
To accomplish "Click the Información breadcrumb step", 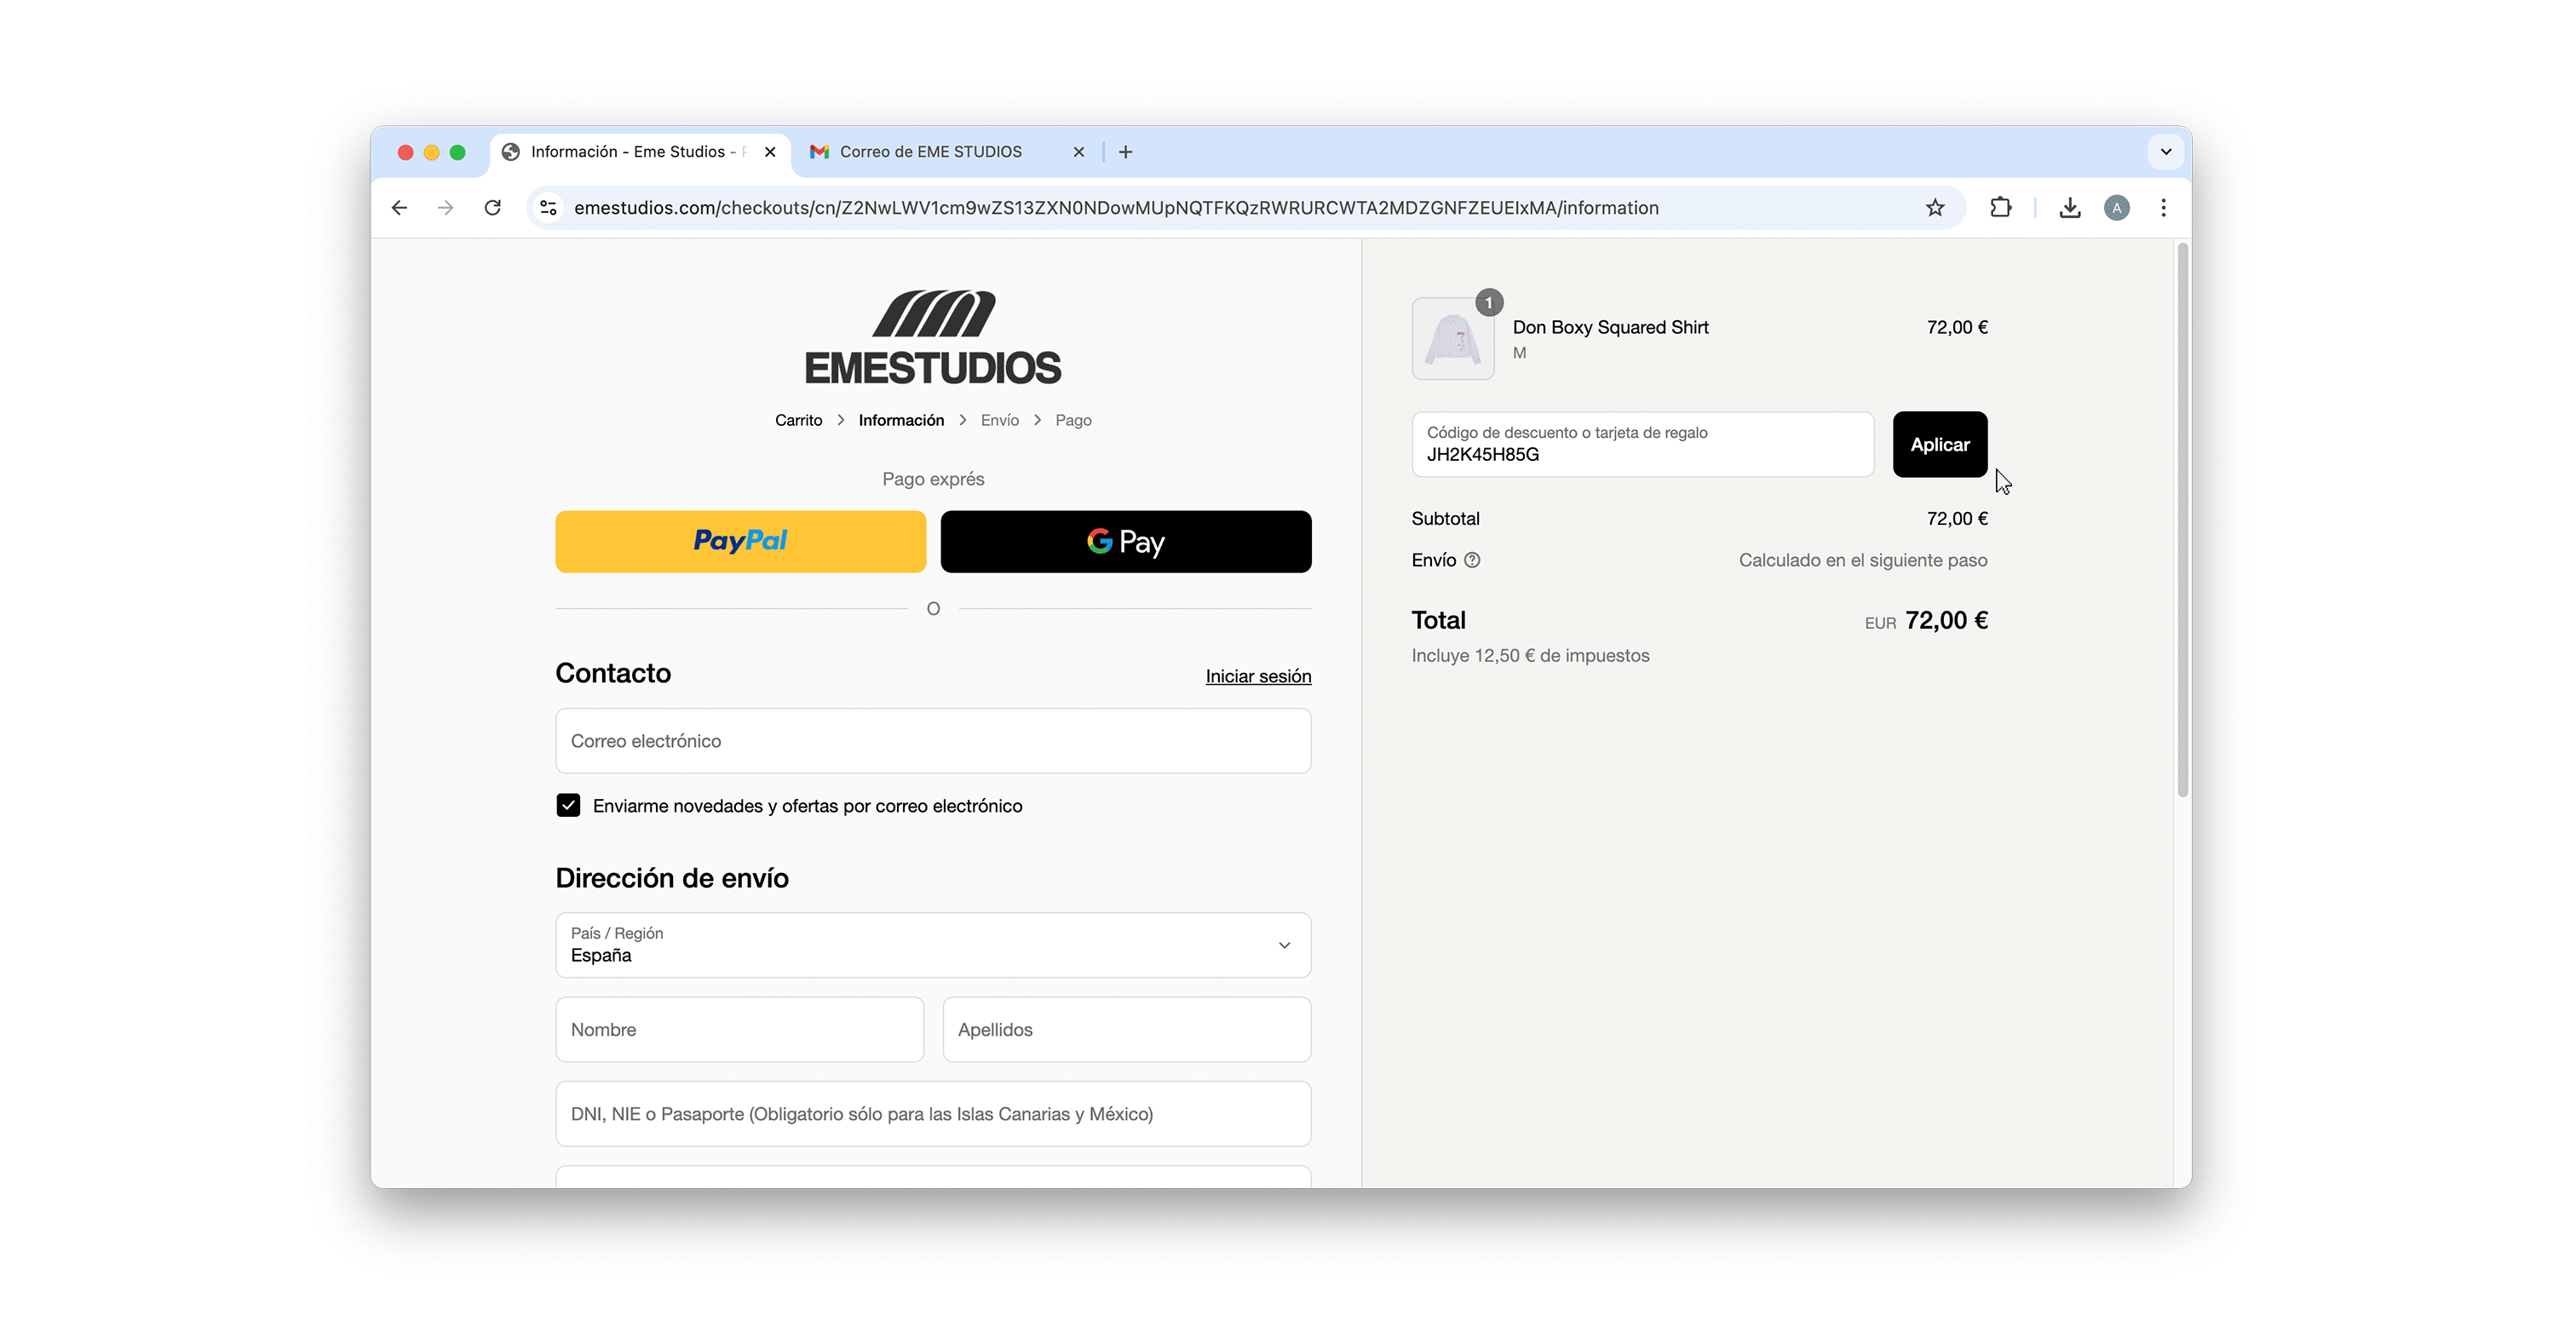I will click(901, 420).
